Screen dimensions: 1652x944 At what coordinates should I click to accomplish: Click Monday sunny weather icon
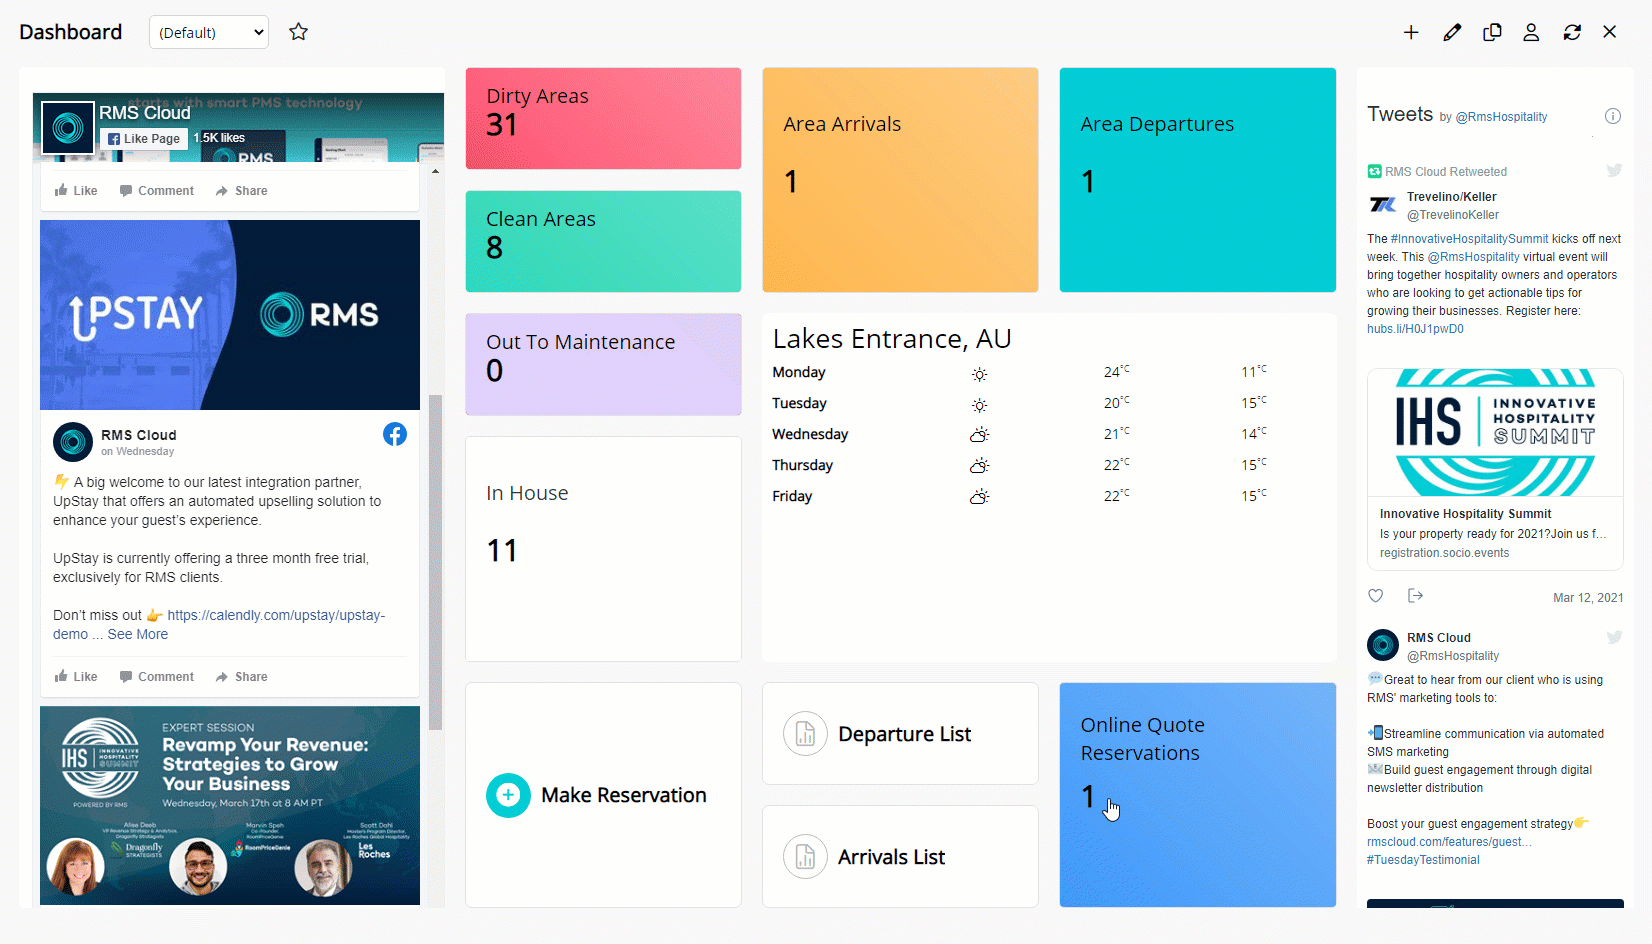coord(979,374)
